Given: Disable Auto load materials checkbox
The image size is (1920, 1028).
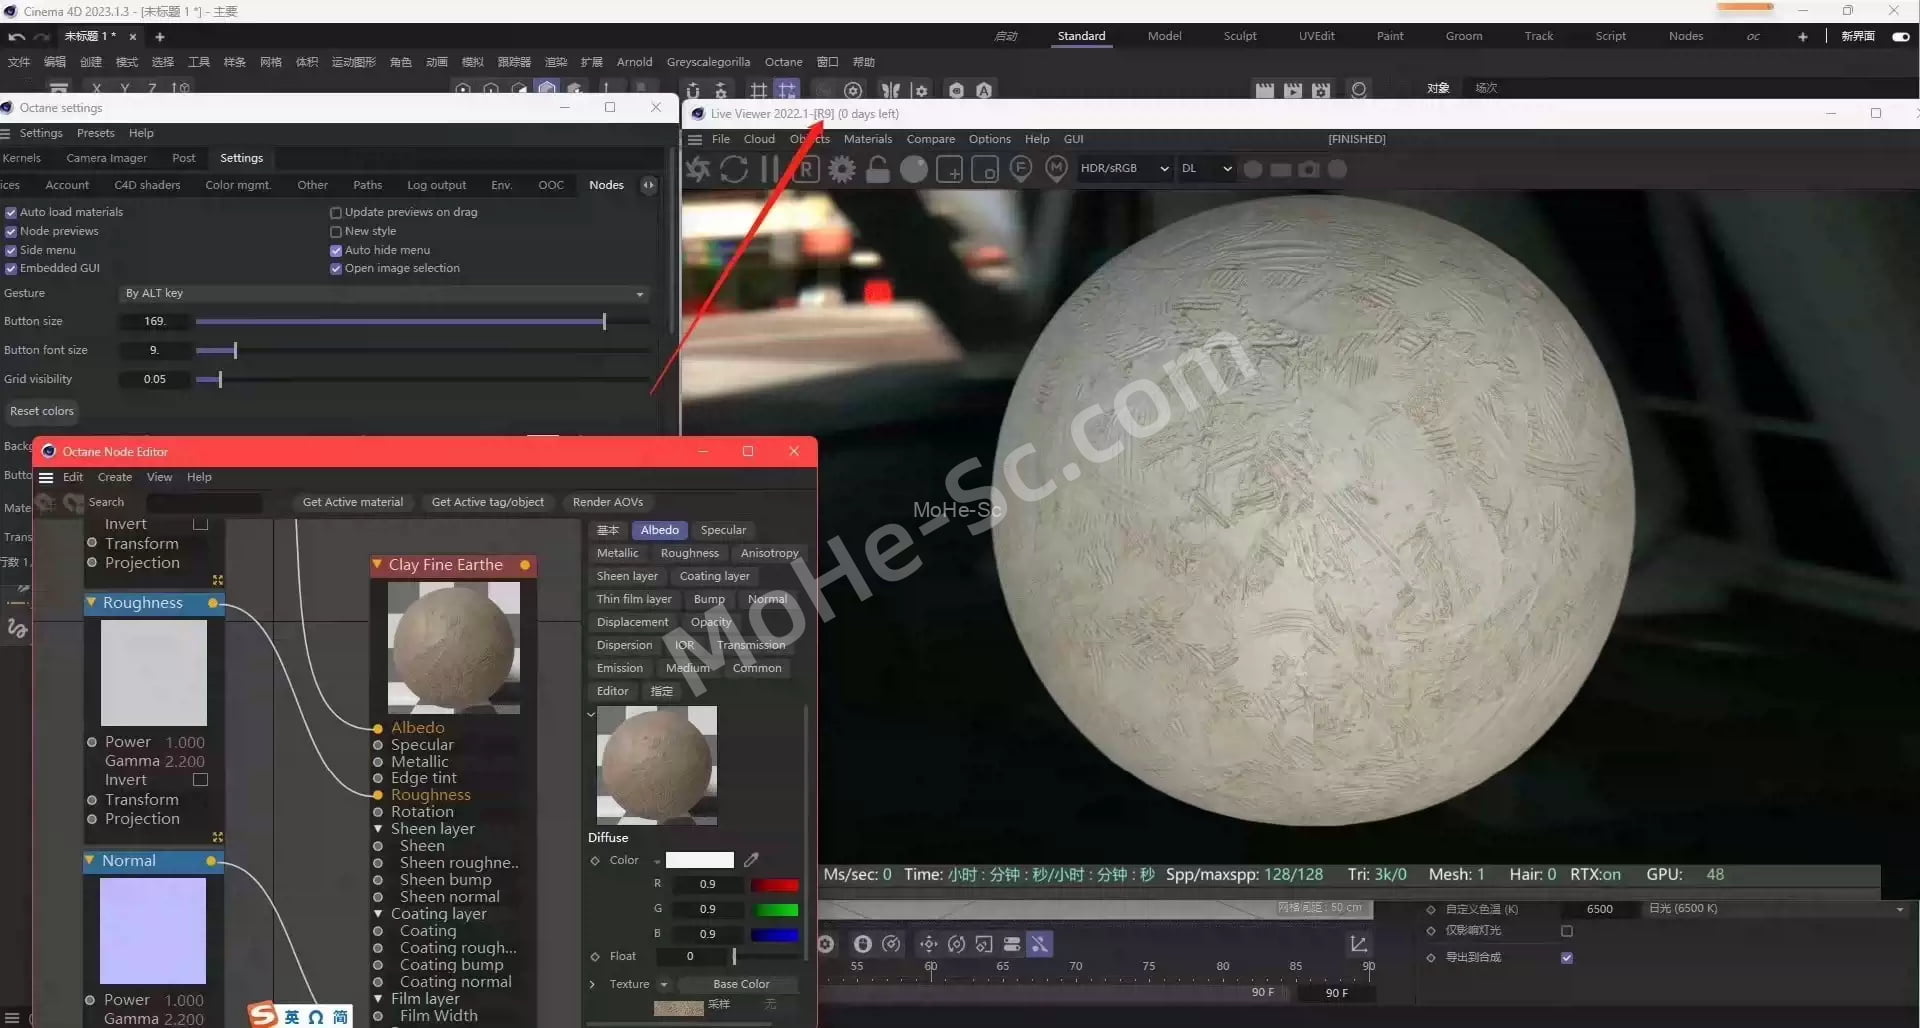Looking at the screenshot, I should 11,212.
